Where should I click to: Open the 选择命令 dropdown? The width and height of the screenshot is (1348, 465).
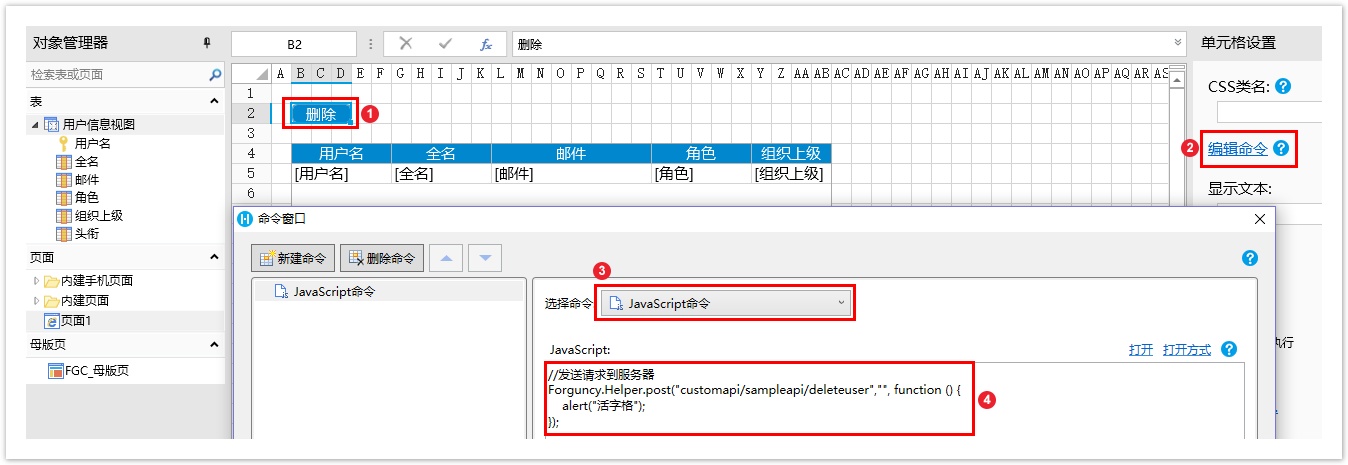point(725,303)
